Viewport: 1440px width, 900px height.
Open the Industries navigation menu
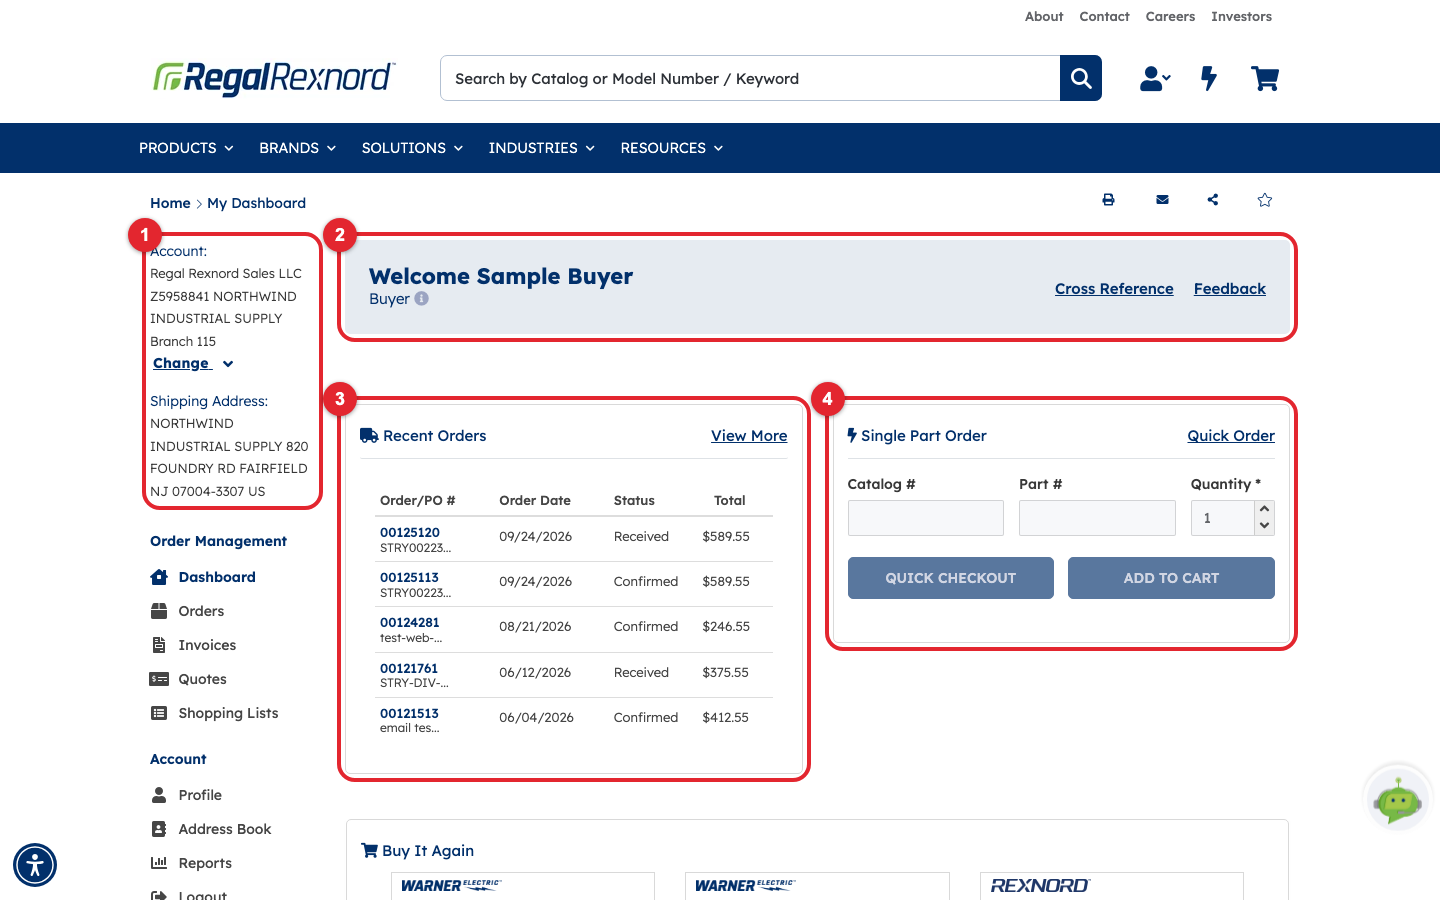541,148
